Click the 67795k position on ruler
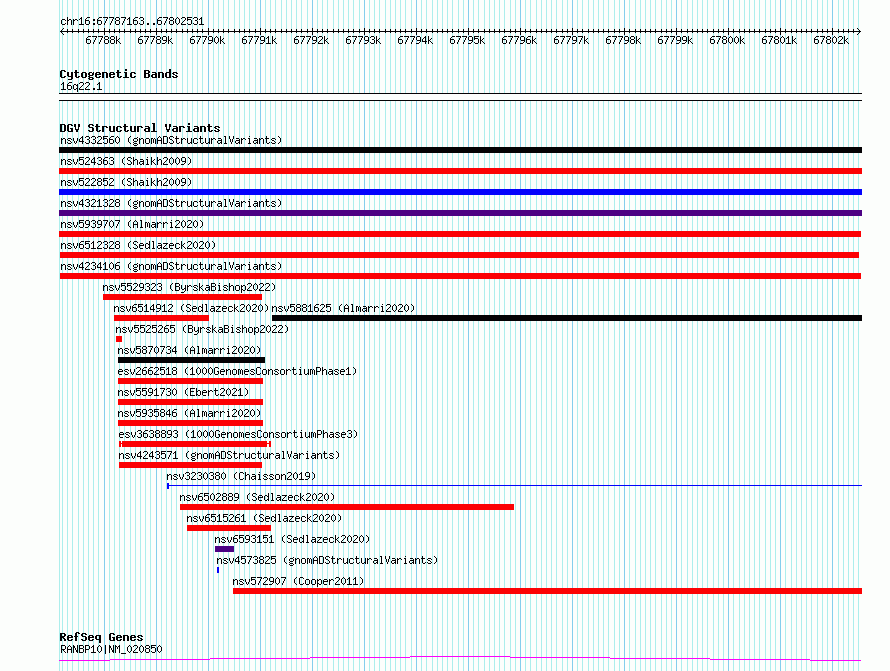890x671 pixels. [x=467, y=40]
